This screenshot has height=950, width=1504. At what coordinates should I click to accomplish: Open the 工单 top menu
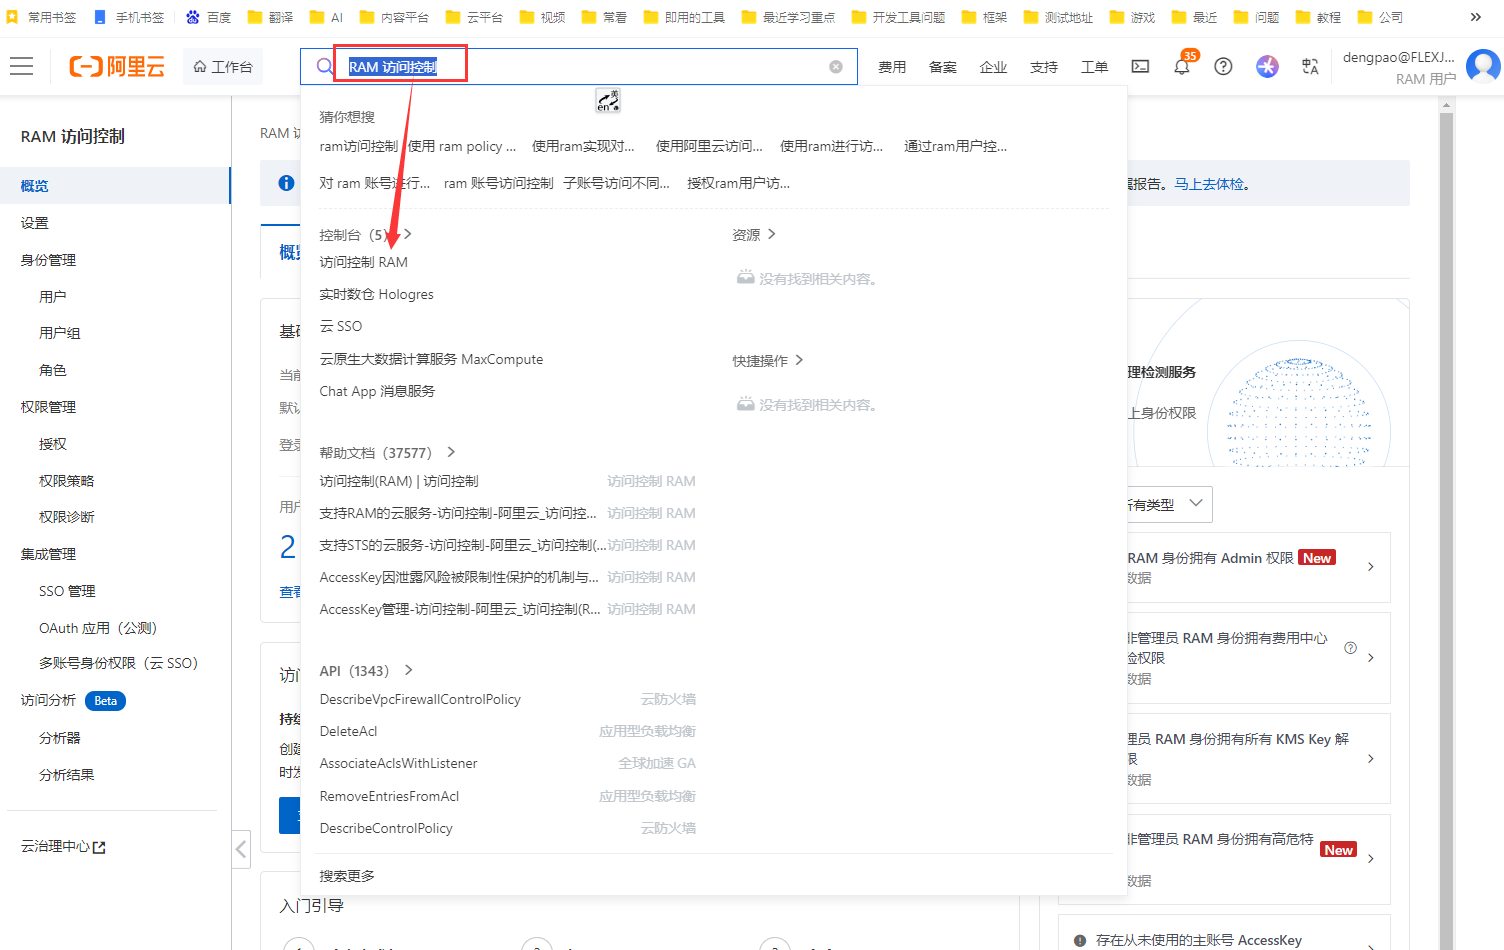(1095, 67)
